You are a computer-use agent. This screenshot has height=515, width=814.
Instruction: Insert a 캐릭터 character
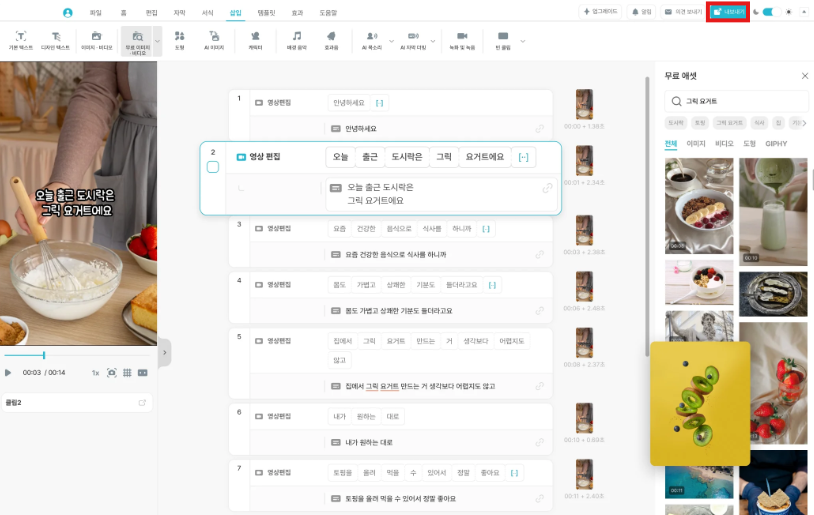255,40
